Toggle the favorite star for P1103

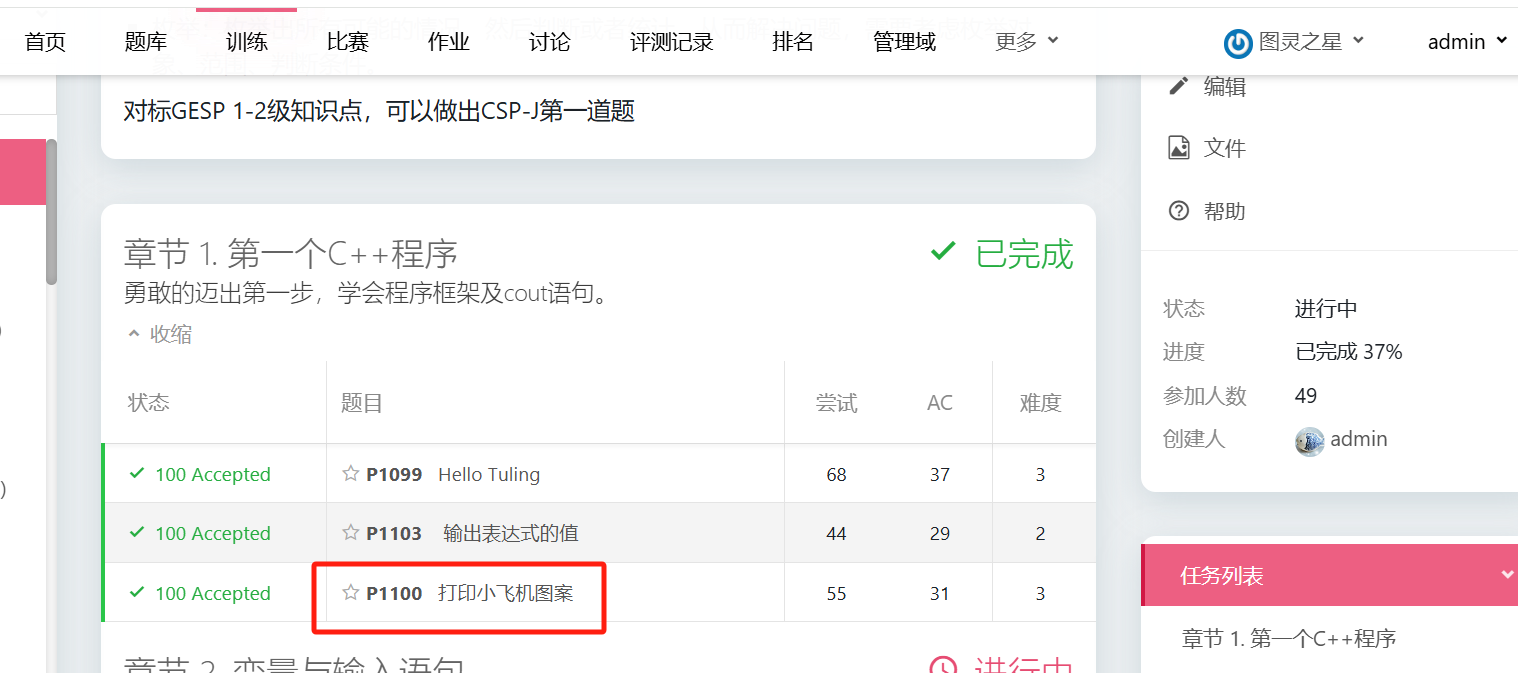tap(350, 533)
